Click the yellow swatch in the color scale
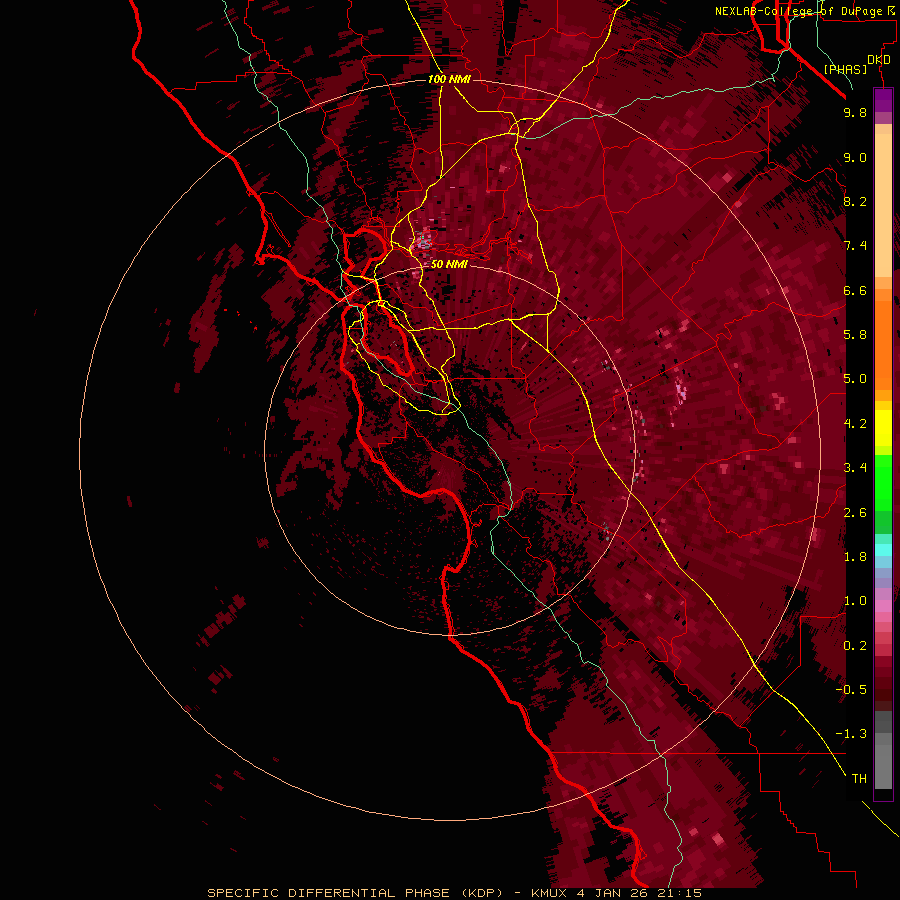This screenshot has width=900, height=900. pyautogui.click(x=883, y=428)
